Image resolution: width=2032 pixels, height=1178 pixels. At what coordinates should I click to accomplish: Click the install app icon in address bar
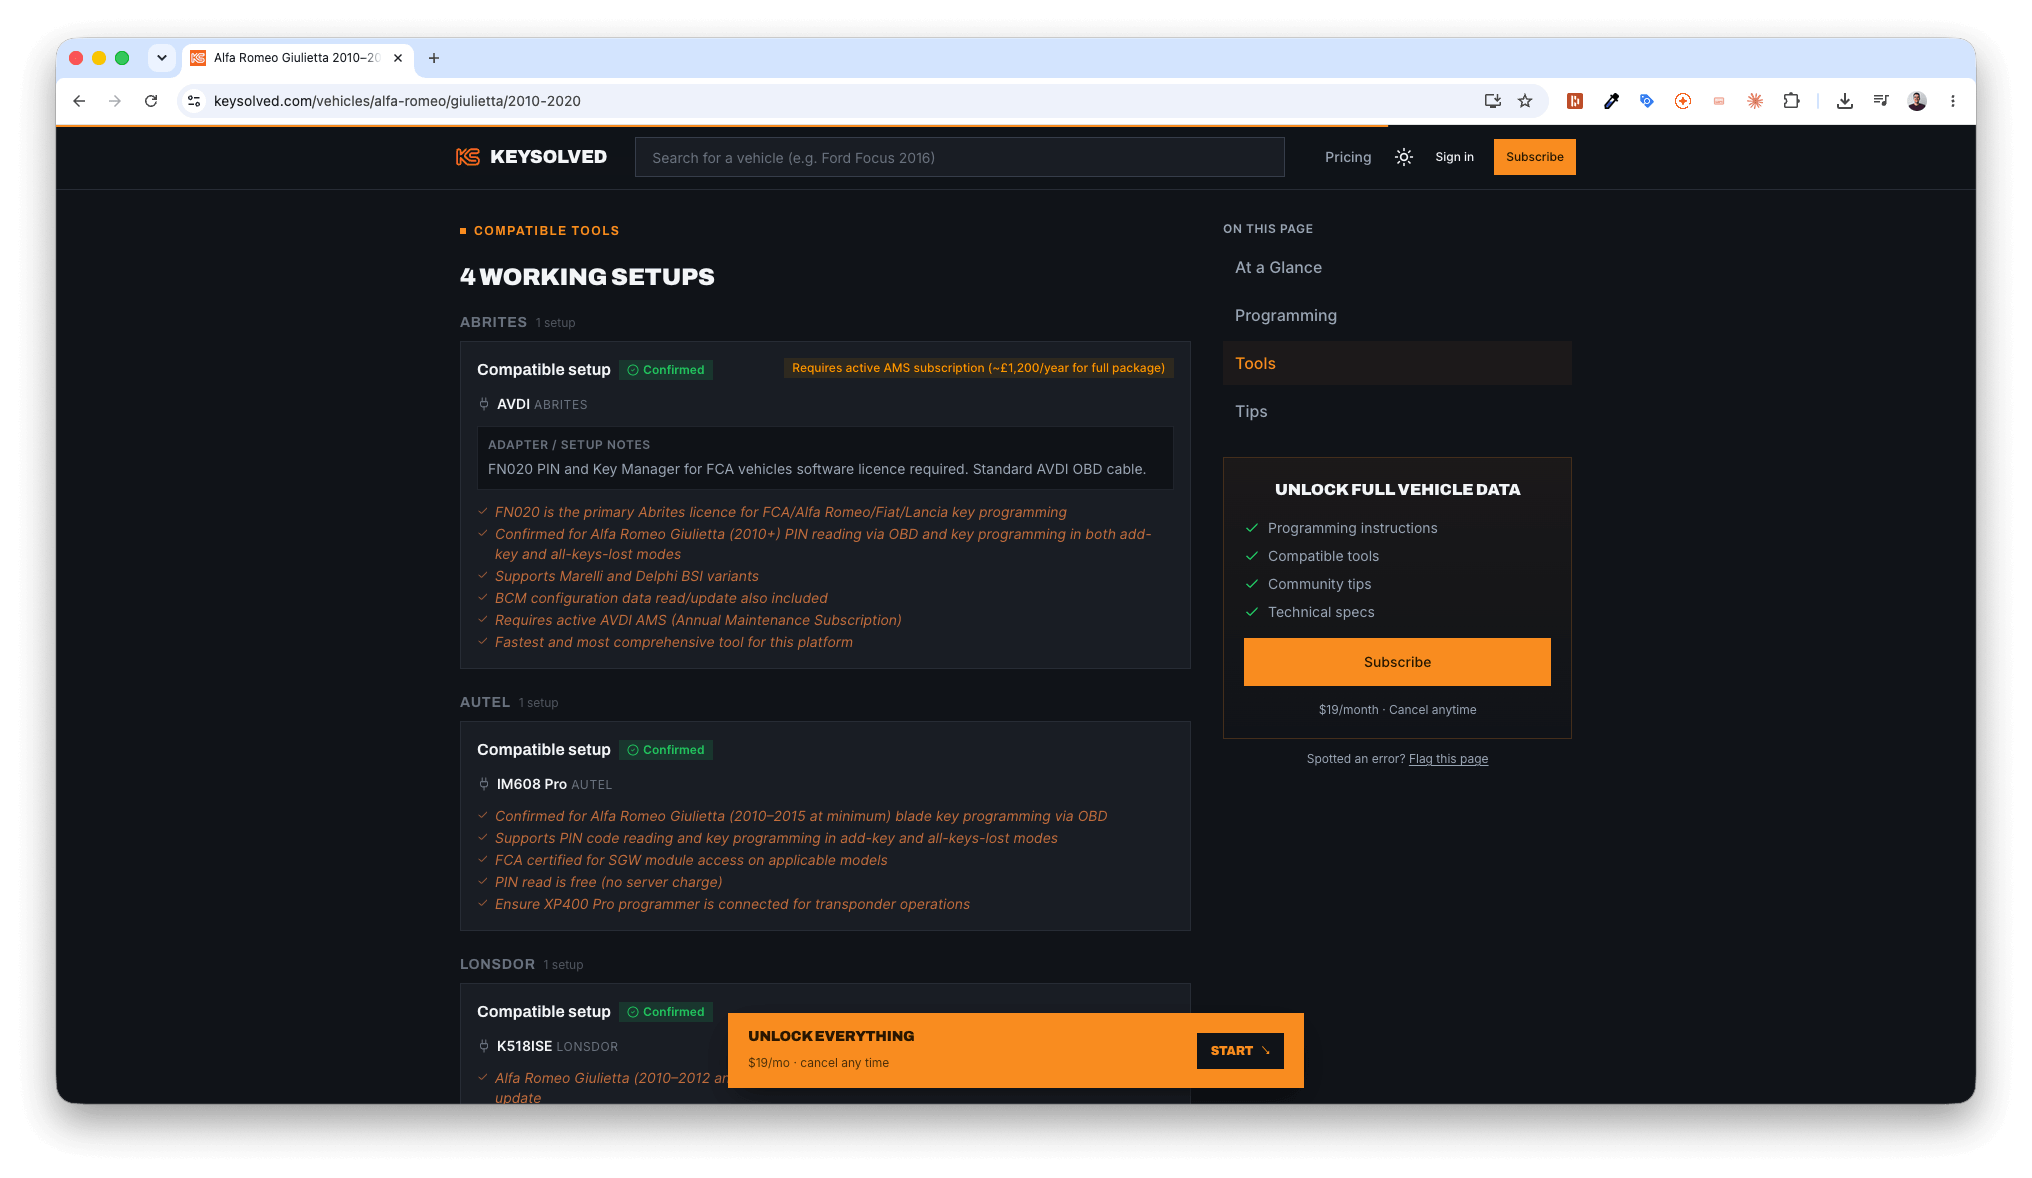[1493, 101]
